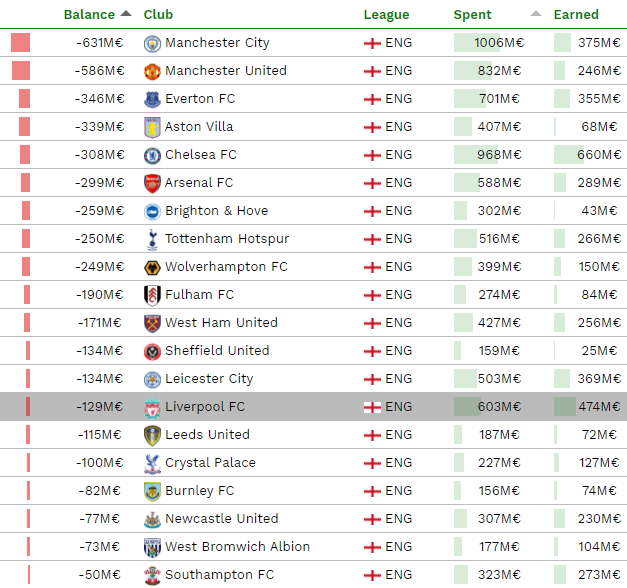Open the Brighton & Hove club link
This screenshot has width=627, height=588.
pos(216,210)
